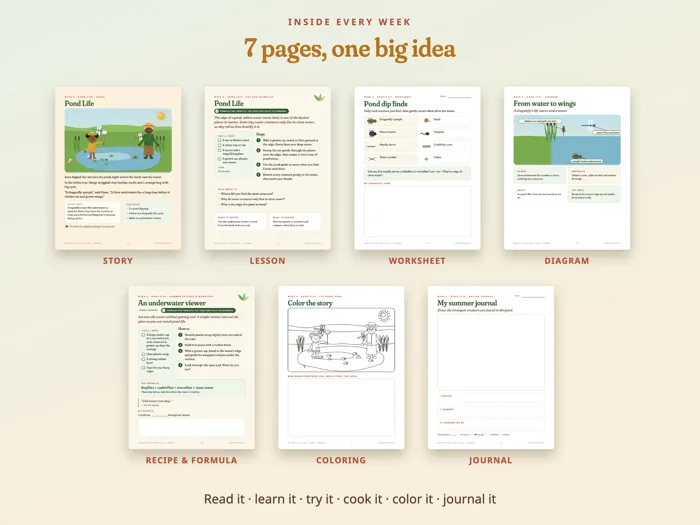Click the 'Pond Life' title on Lesson page

click(229, 103)
